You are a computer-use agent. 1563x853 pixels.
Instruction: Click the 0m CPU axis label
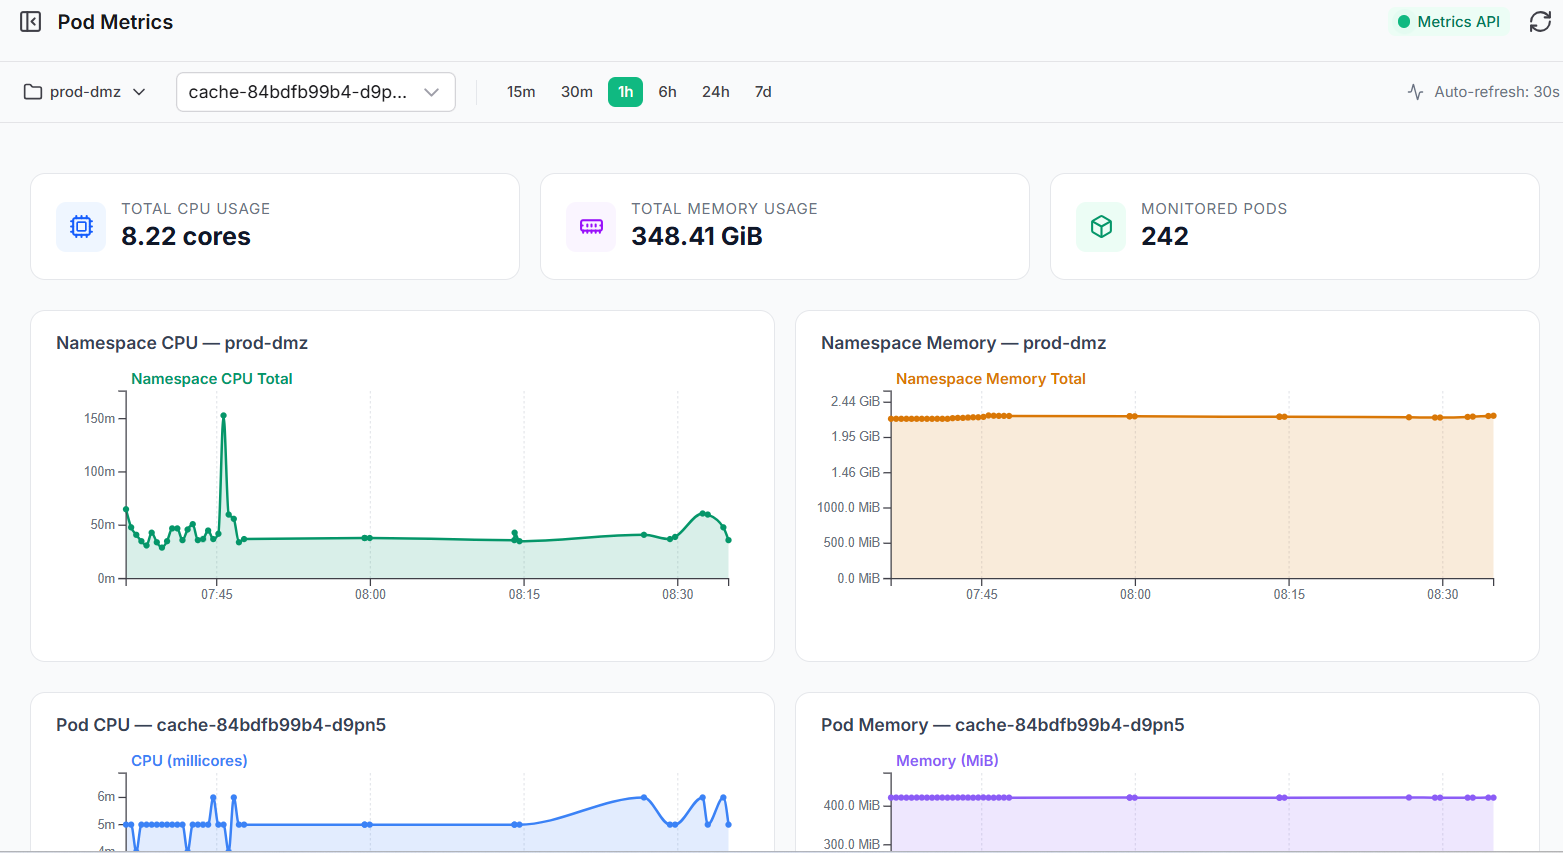(106, 579)
